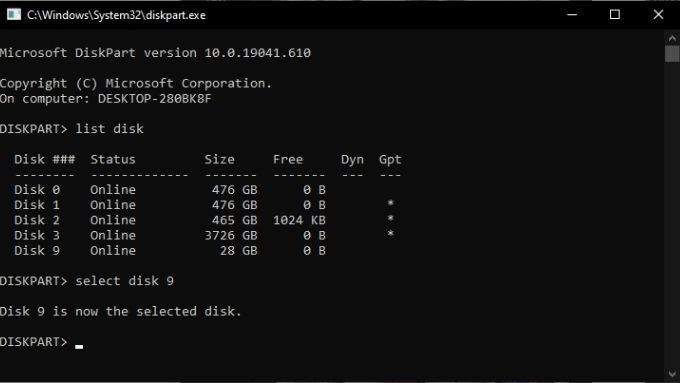Click the 'Gpt' column header
The image size is (680, 383).
coord(390,160)
